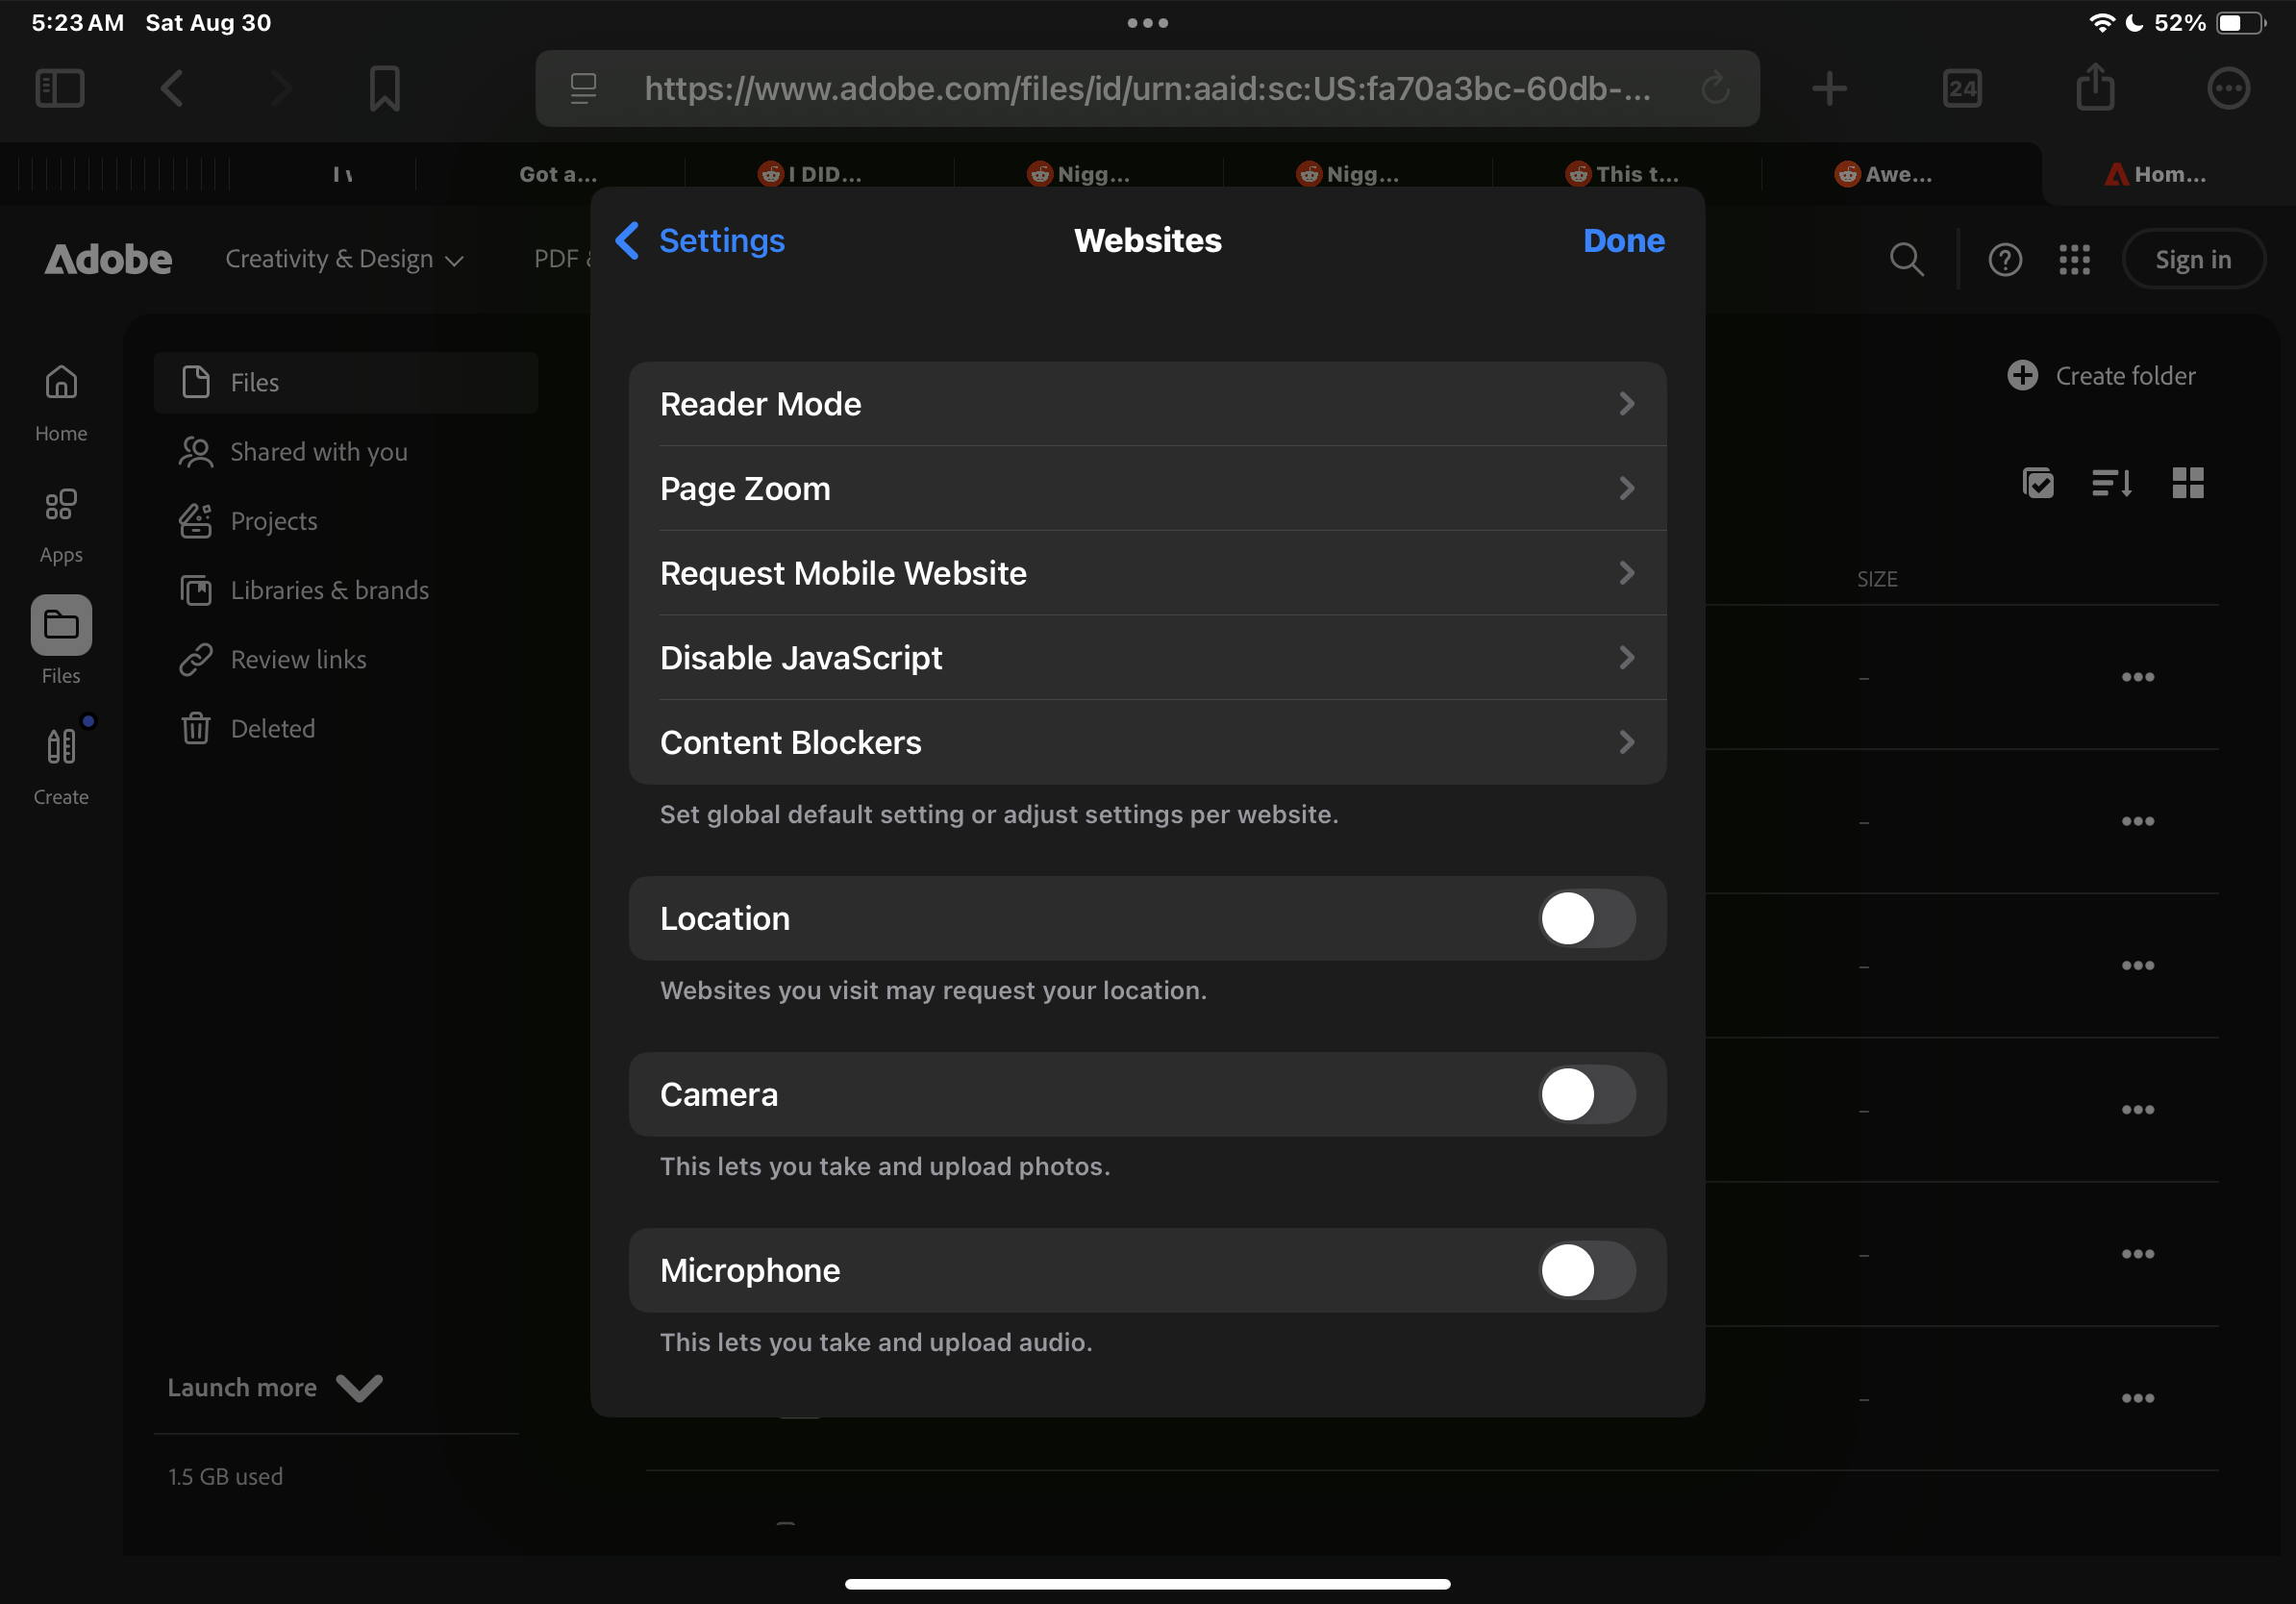The width and height of the screenshot is (2296, 1604).
Task: Enable the Camera toggle
Action: (x=1586, y=1094)
